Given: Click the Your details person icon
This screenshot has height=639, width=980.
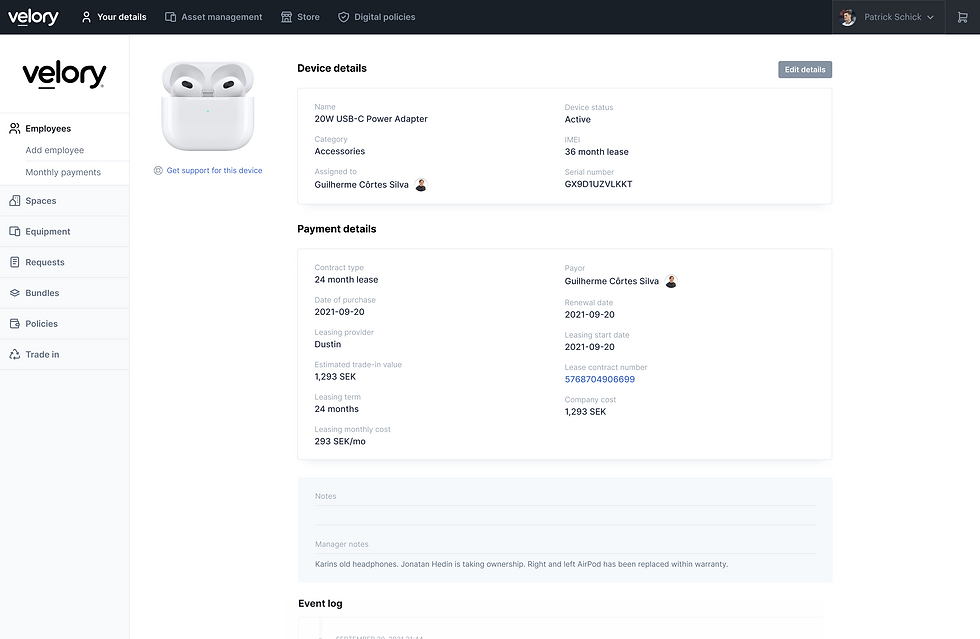Looking at the screenshot, I should point(86,17).
